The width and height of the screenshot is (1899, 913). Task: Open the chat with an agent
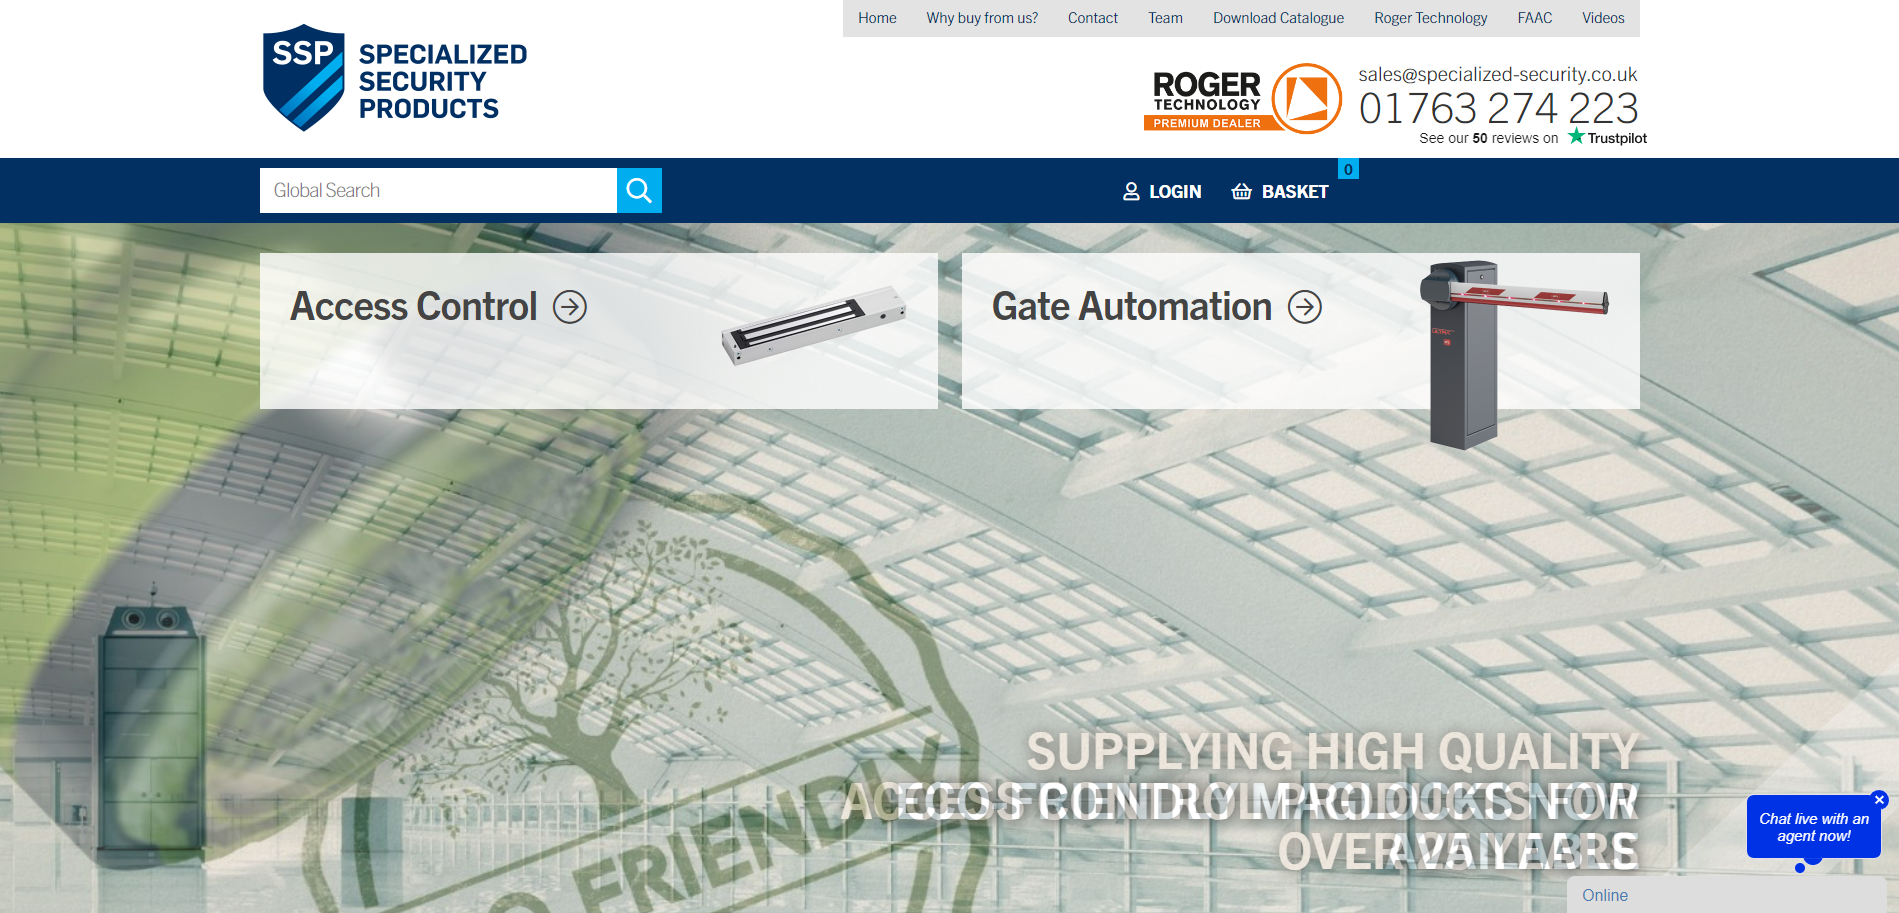pos(1813,826)
